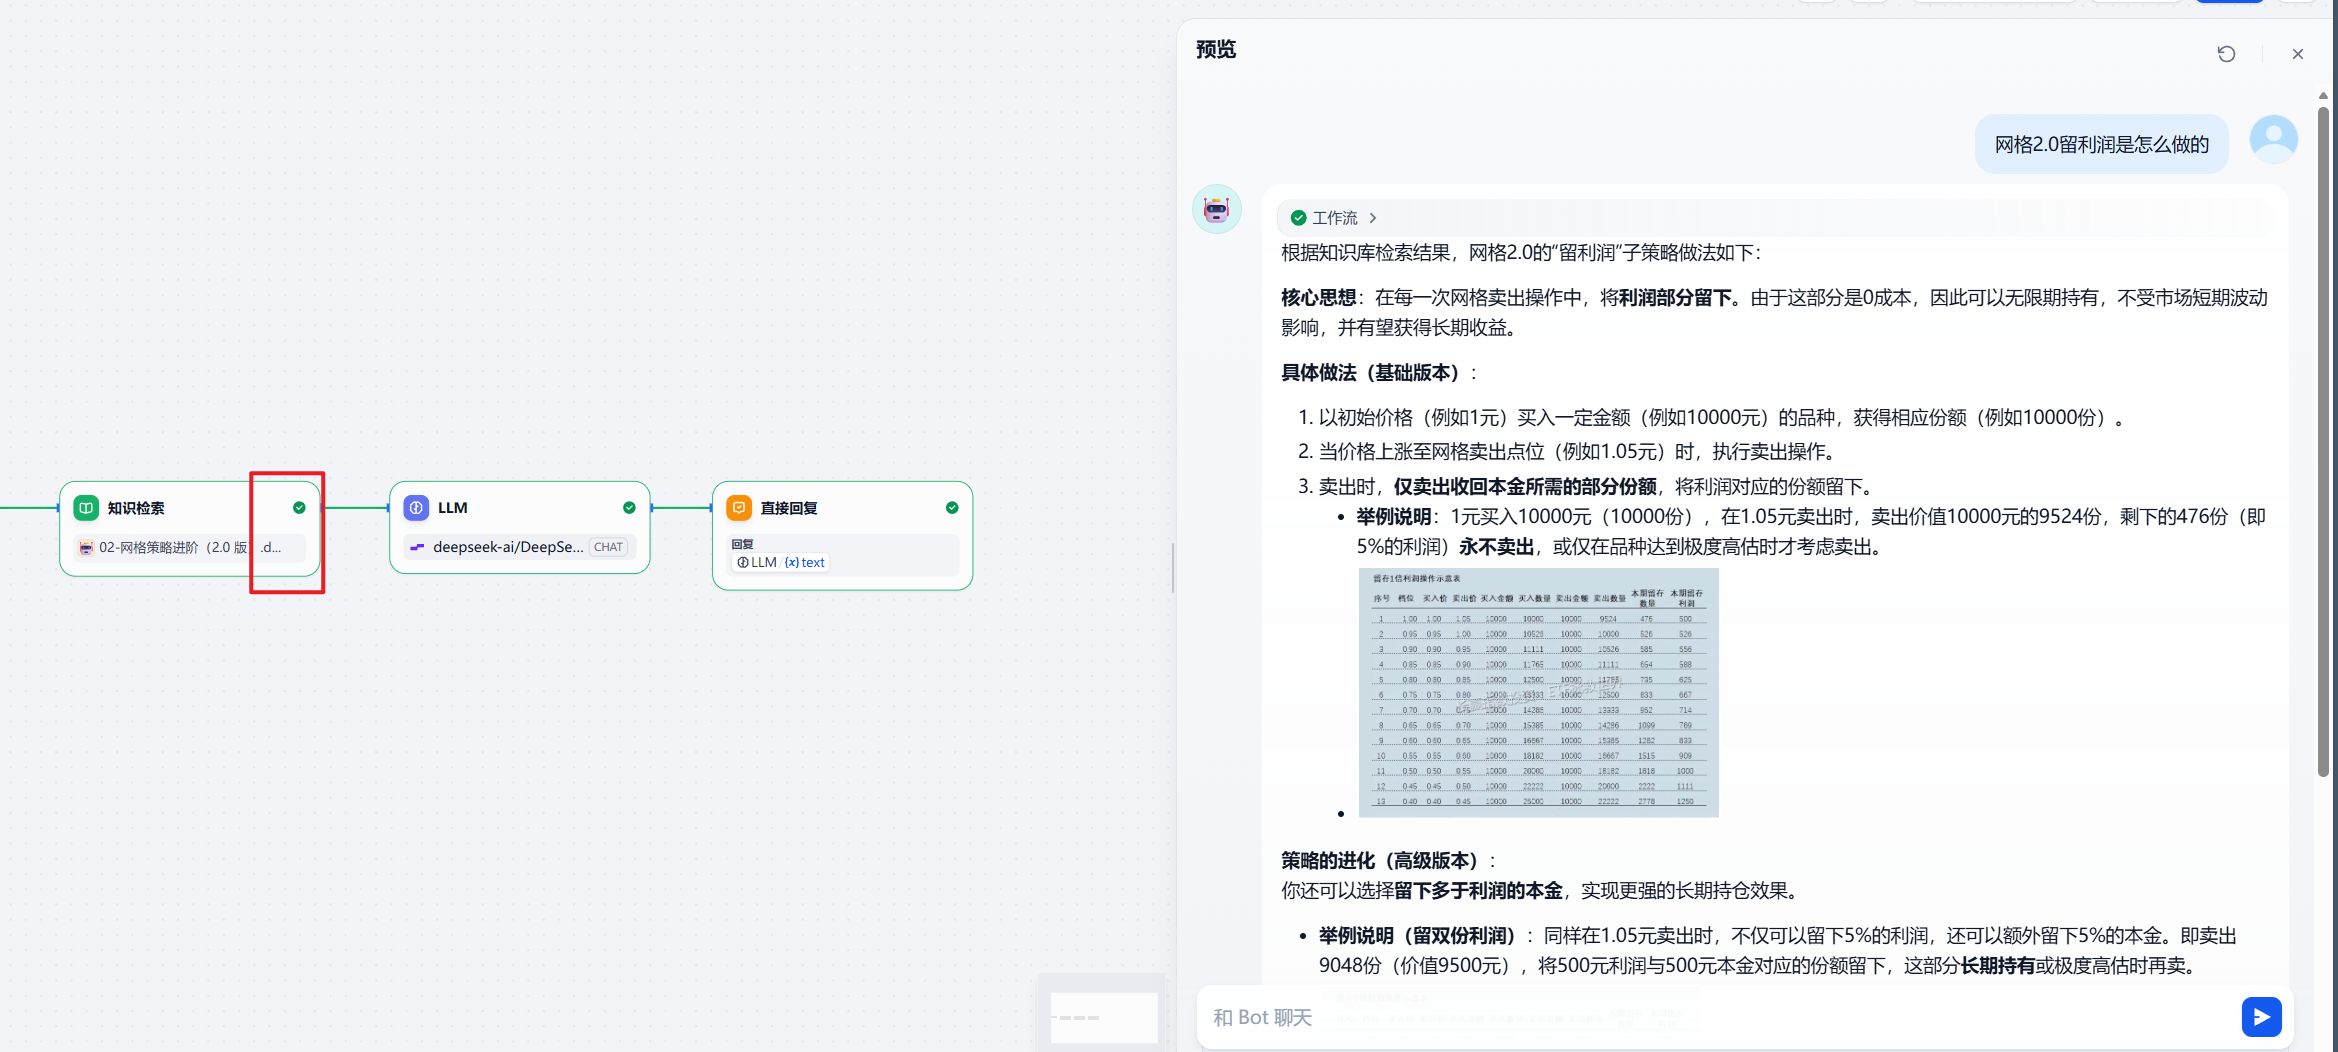This screenshot has height=1052, width=2338.
Task: Select the CHAT mode tag on the LLM node
Action: pyautogui.click(x=608, y=546)
